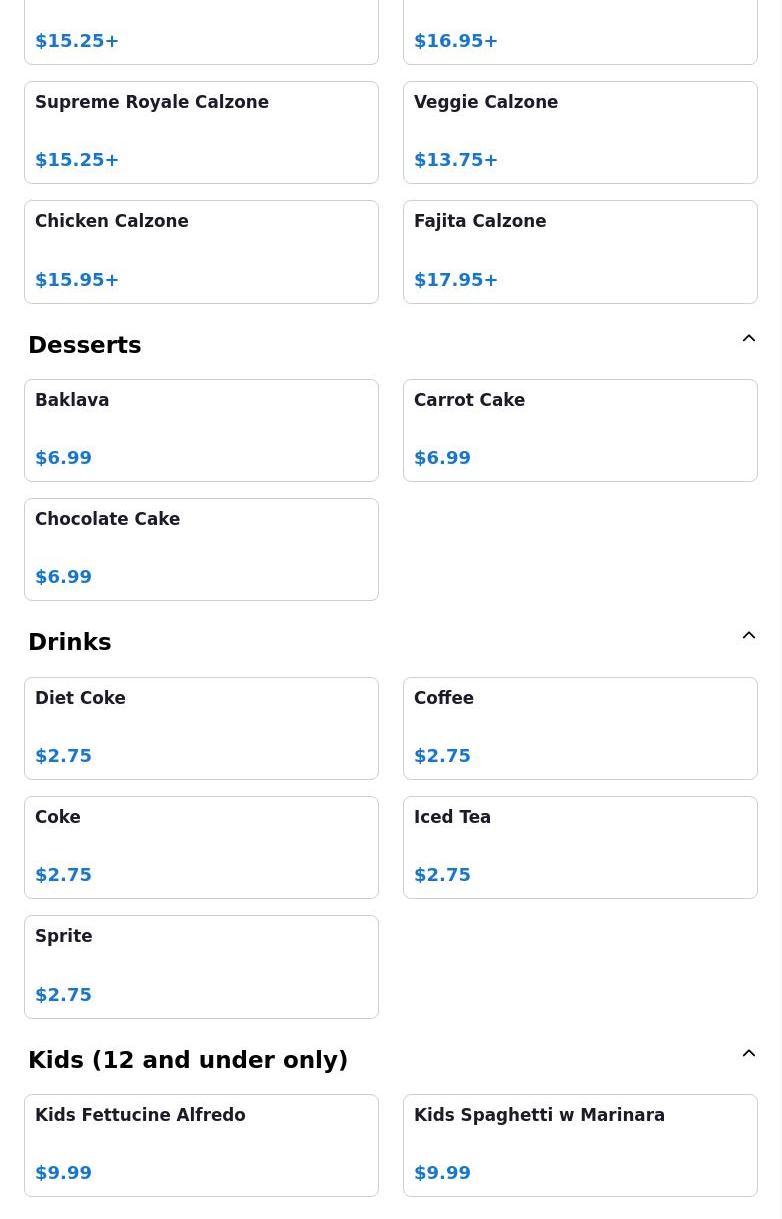
Task: Select Diet Coke drink
Action: point(201,728)
